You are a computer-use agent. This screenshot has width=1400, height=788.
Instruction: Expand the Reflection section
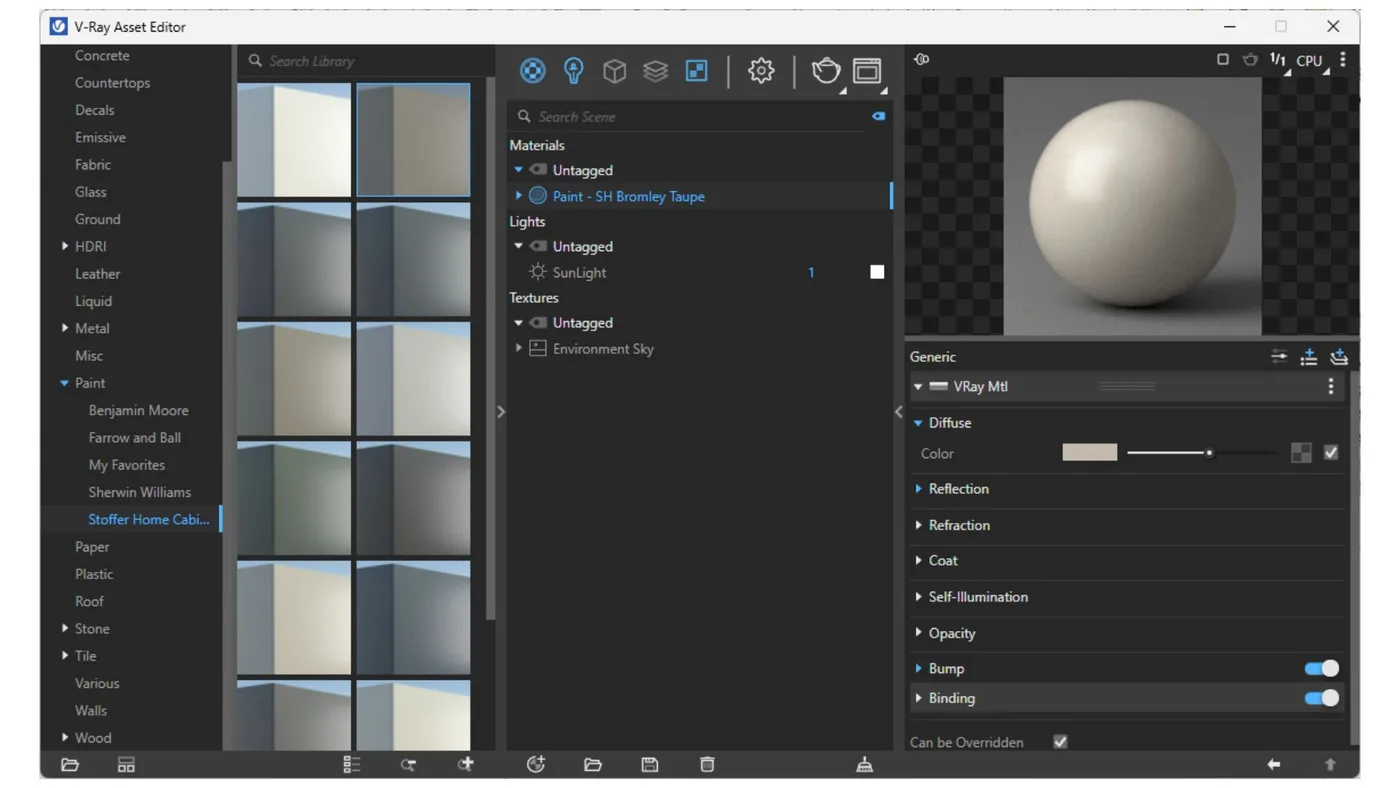click(919, 489)
